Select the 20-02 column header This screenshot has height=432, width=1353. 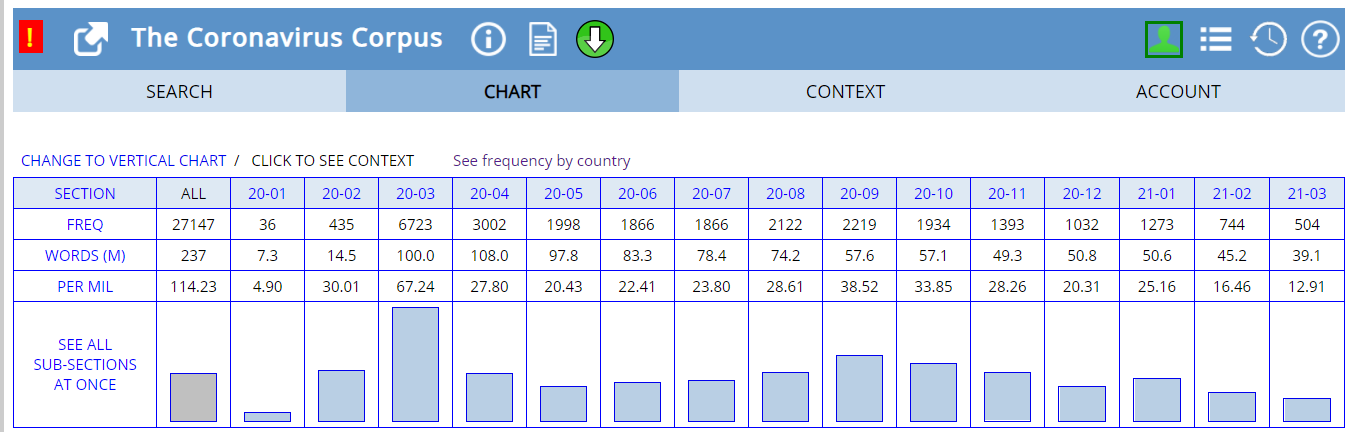[x=341, y=194]
